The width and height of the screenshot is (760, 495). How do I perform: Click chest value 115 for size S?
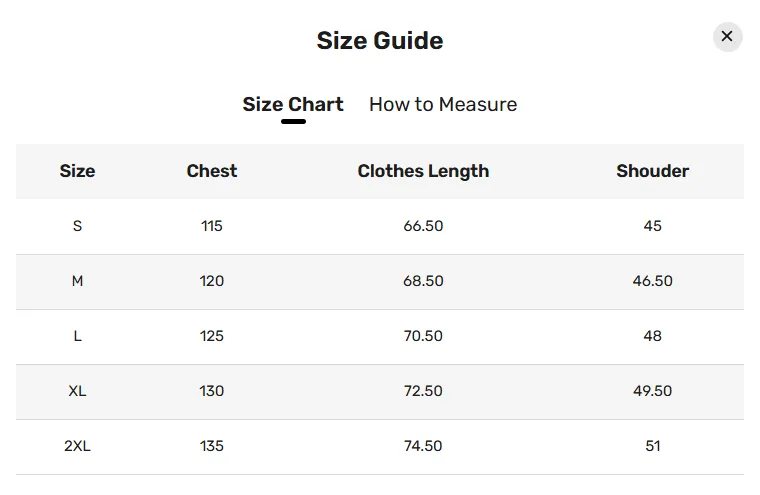click(212, 226)
